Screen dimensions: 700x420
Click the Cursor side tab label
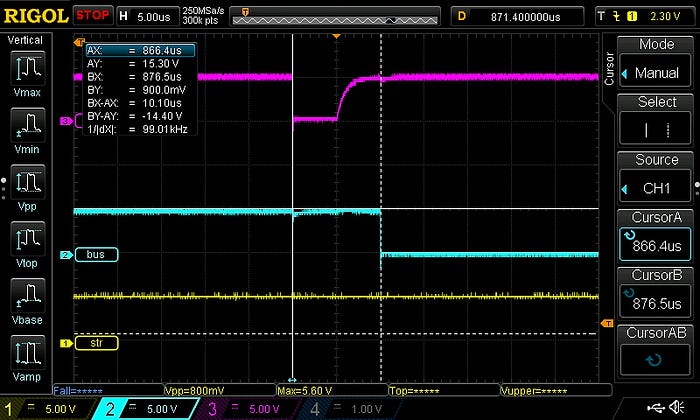[x=609, y=69]
